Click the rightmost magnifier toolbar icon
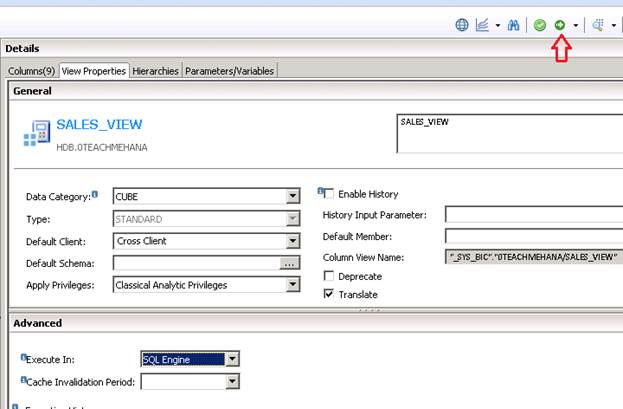The height and width of the screenshot is (409, 623). click(x=598, y=25)
